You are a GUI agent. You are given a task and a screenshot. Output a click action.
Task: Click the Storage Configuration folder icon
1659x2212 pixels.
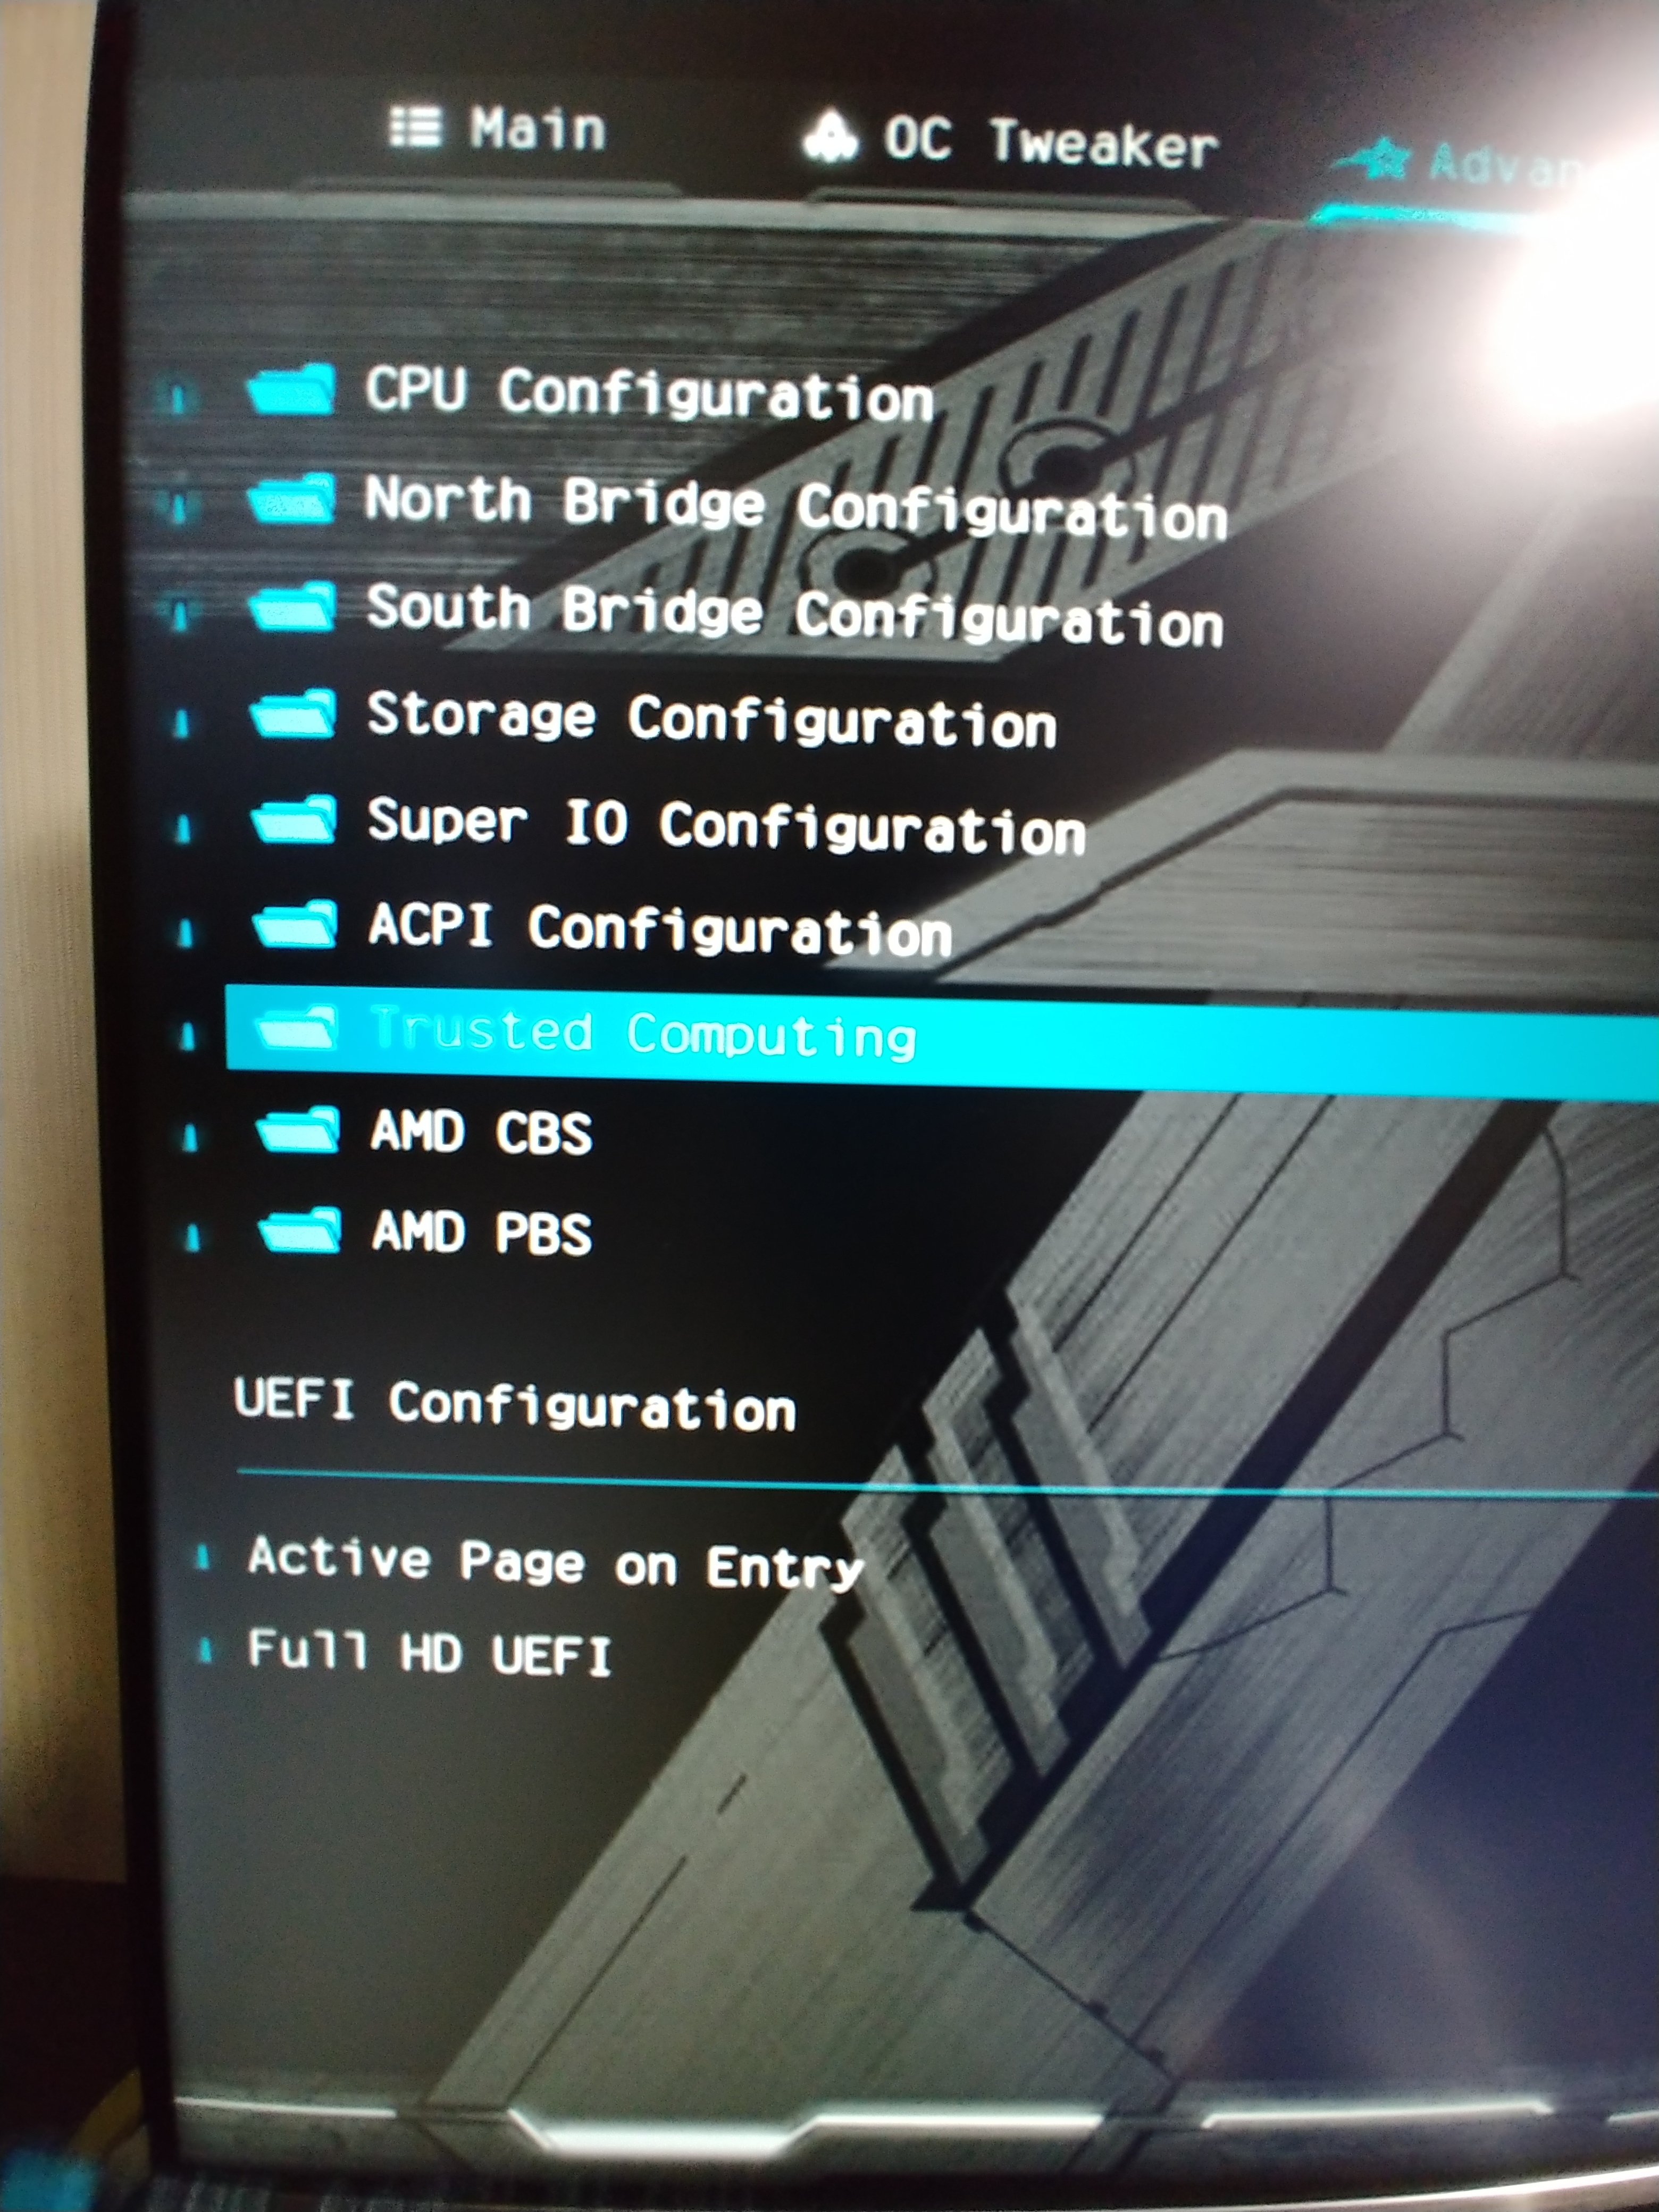(293, 714)
